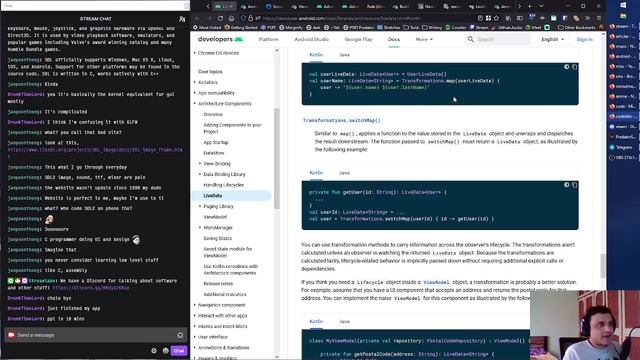Expand the View Binding subsection
The height and width of the screenshot is (360, 640).
(200, 164)
